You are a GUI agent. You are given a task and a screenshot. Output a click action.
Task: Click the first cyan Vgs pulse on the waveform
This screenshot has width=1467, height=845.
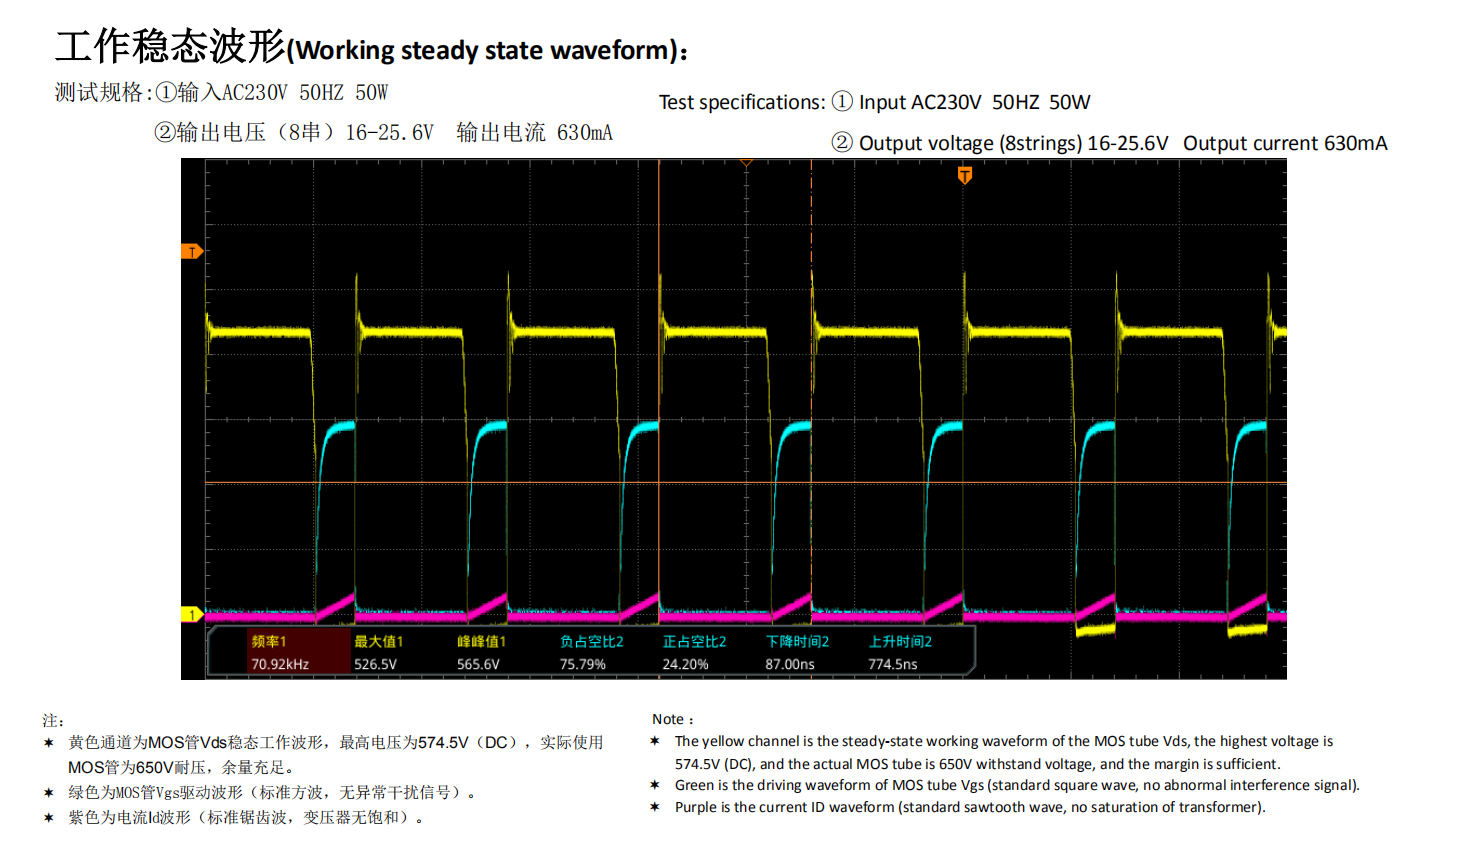coord(338,428)
